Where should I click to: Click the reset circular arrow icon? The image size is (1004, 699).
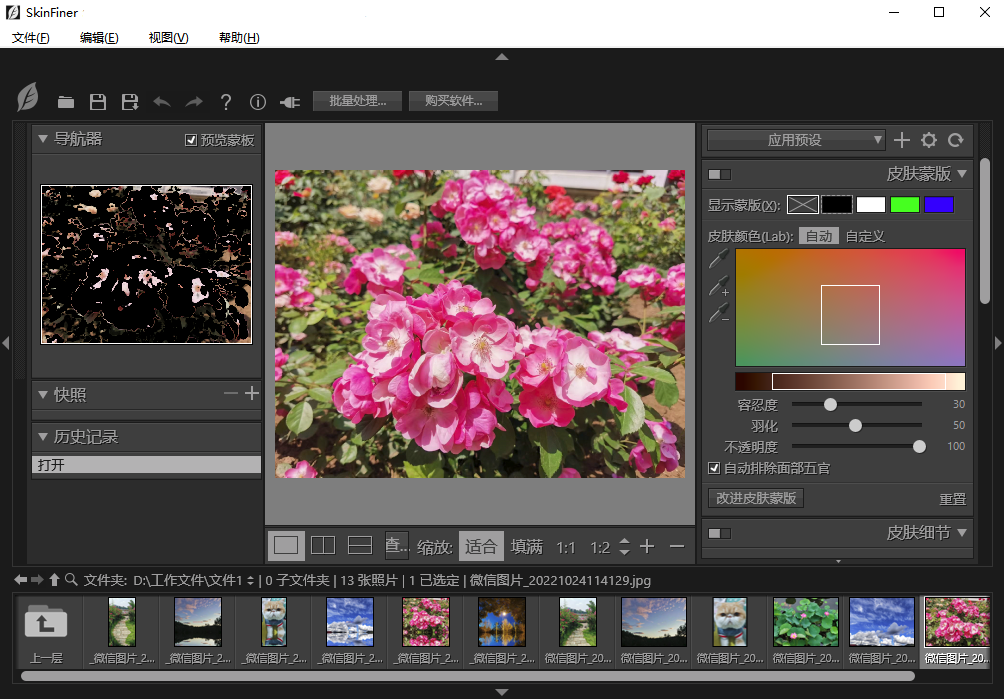pyautogui.click(x=956, y=140)
